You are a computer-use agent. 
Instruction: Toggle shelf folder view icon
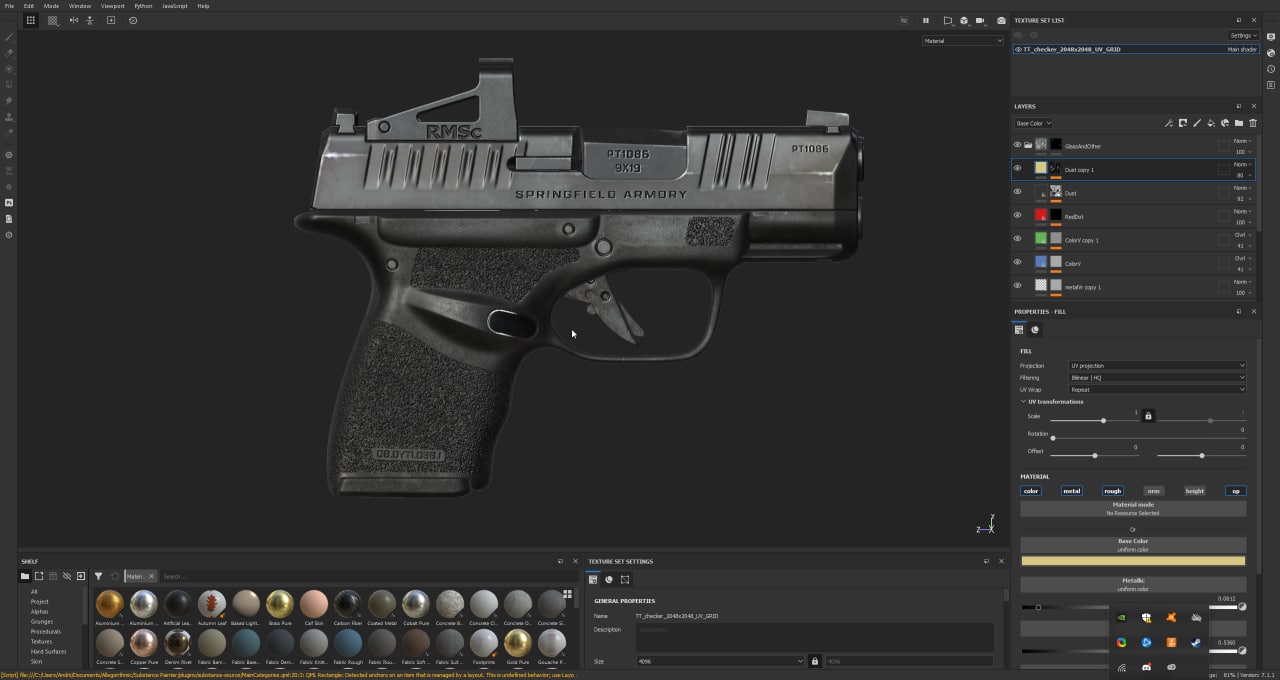click(25, 576)
